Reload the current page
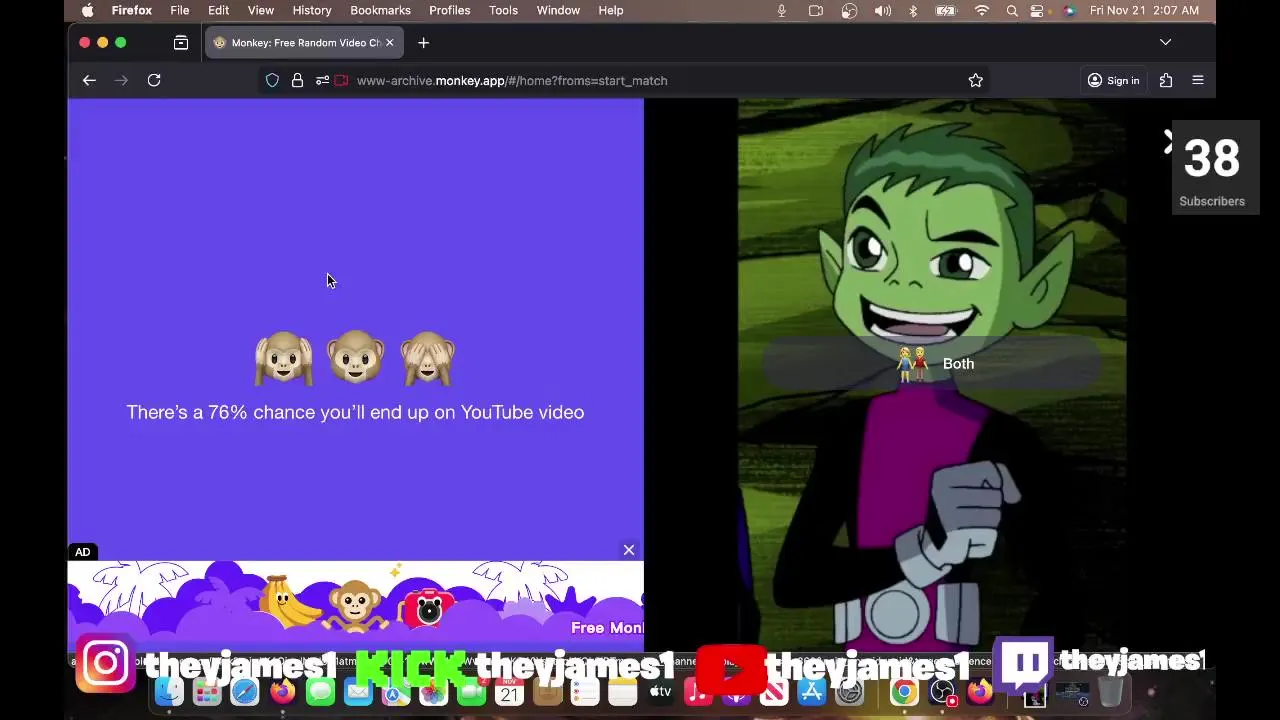This screenshot has height=720, width=1280. tap(154, 80)
